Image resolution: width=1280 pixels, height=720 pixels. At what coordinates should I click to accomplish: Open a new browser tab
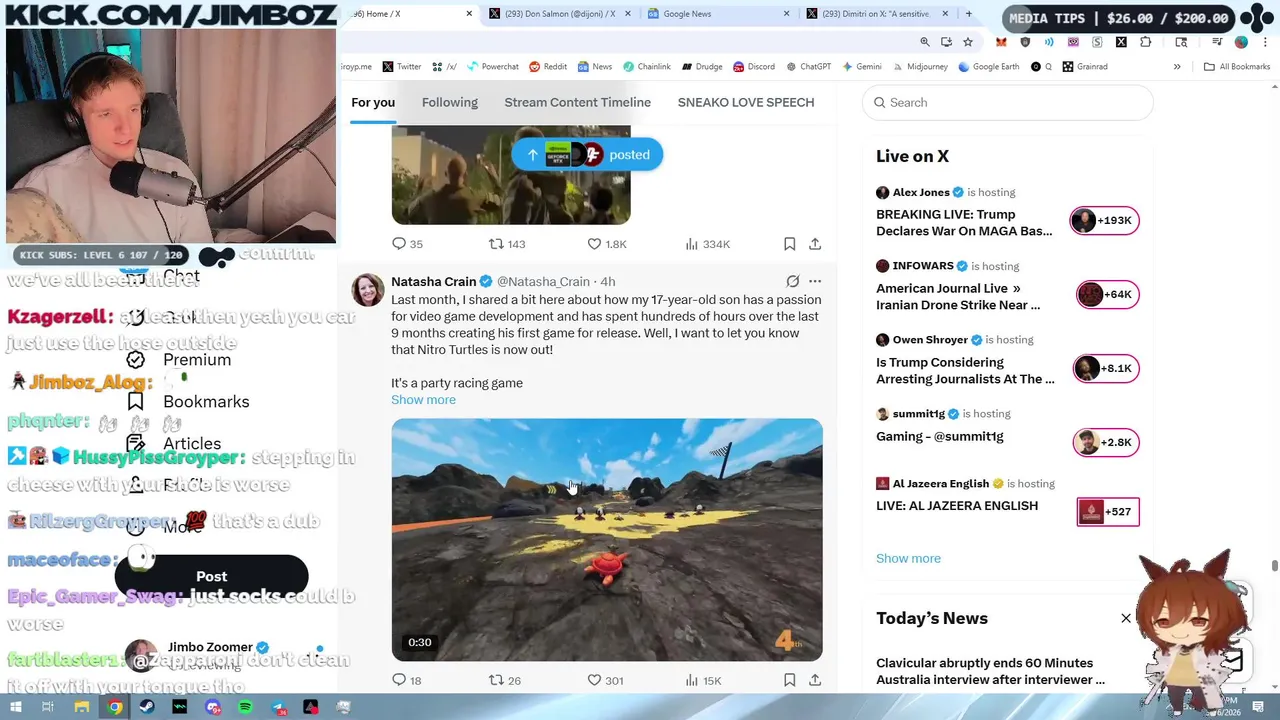(x=968, y=14)
